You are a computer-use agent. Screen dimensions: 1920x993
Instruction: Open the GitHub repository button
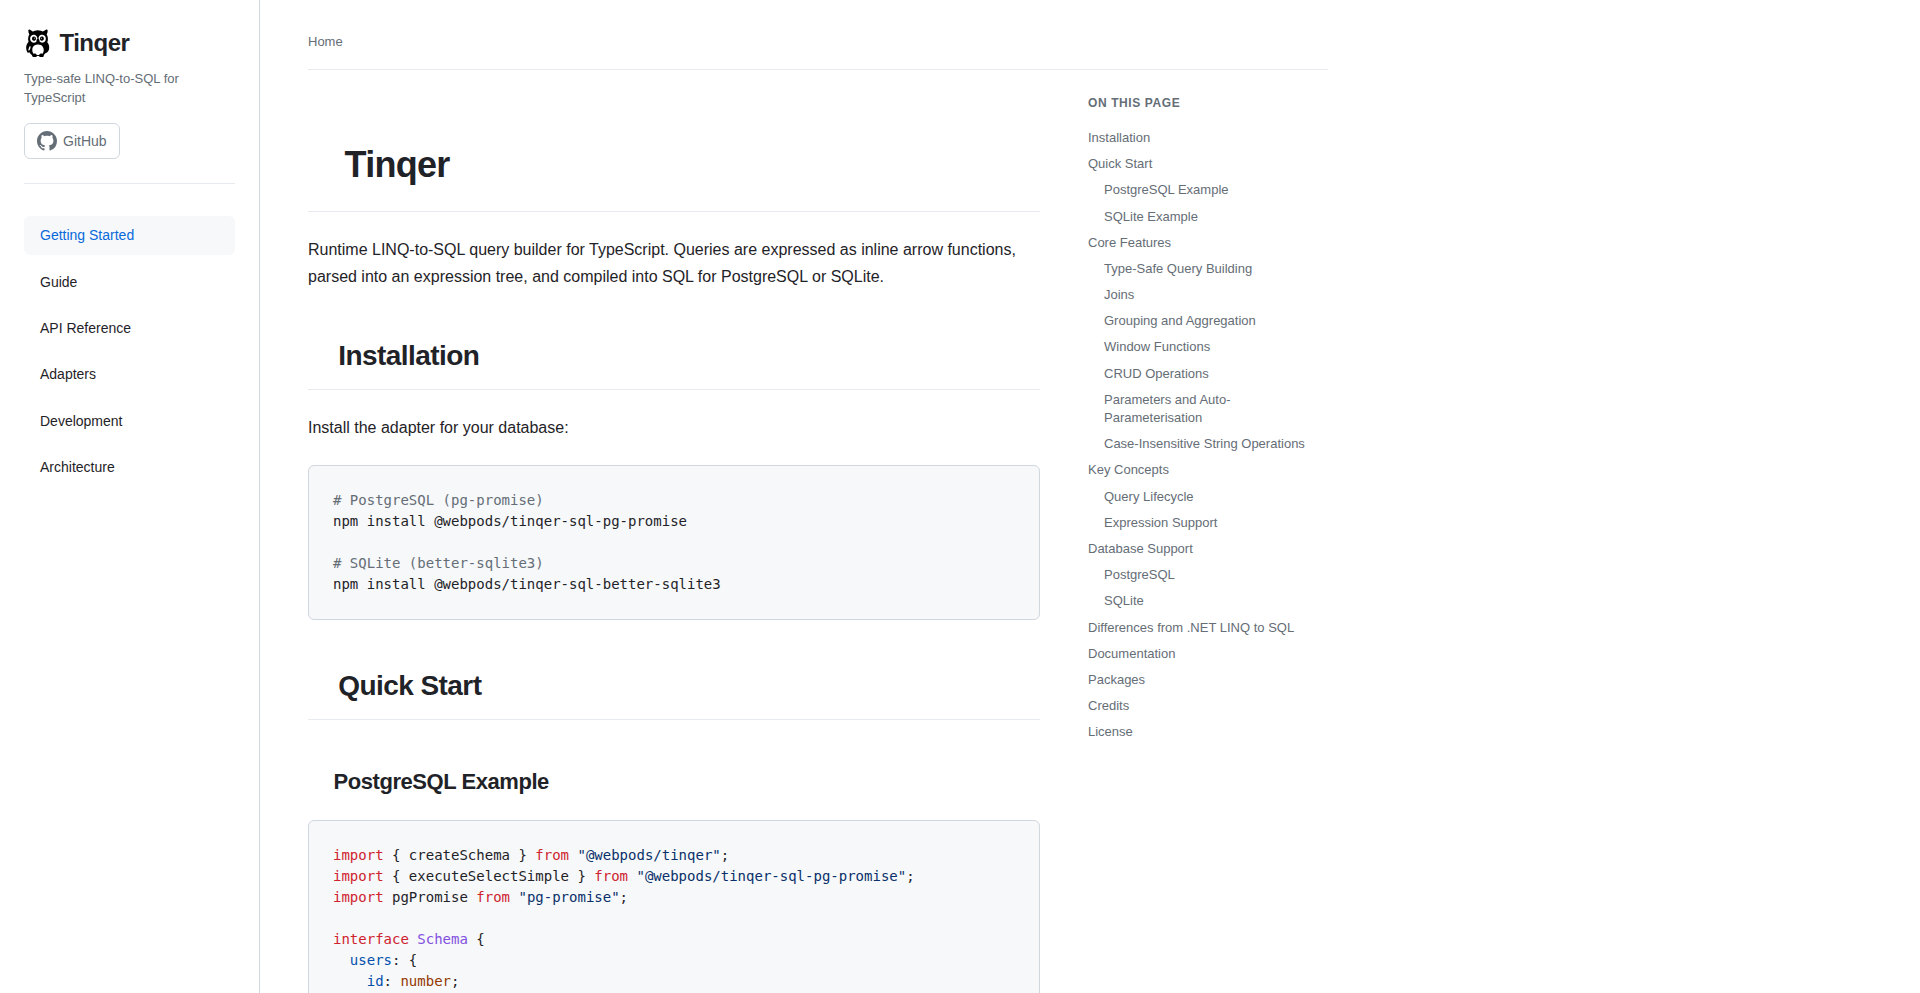[x=72, y=141]
